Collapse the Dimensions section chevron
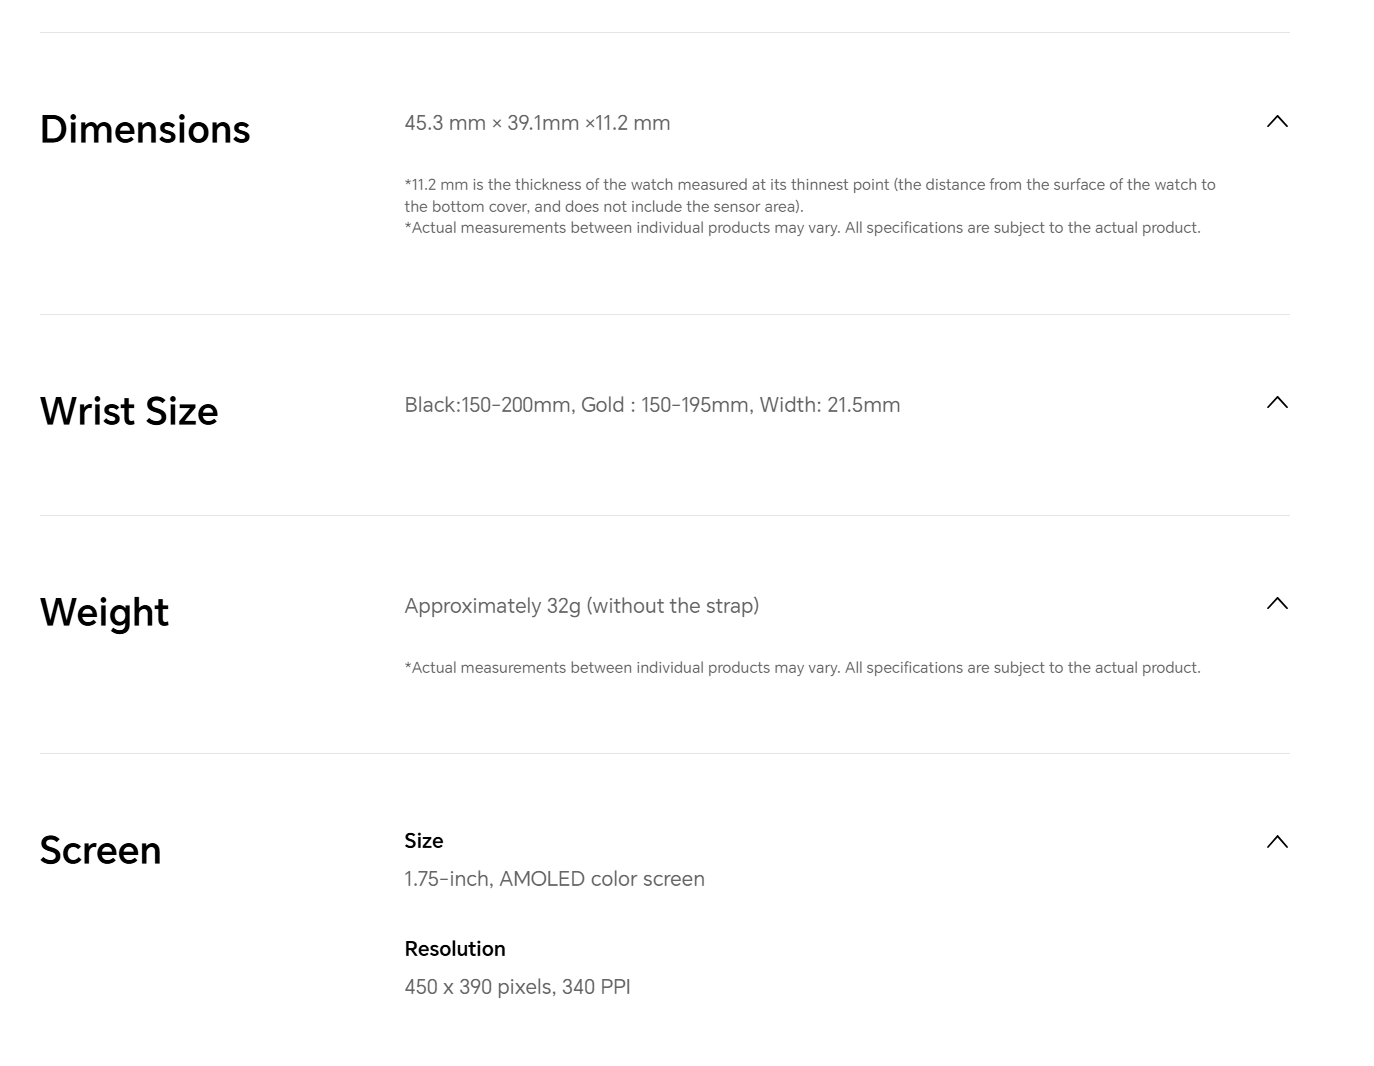Screen dimensions: 1374x1066 pyautogui.click(x=1277, y=122)
